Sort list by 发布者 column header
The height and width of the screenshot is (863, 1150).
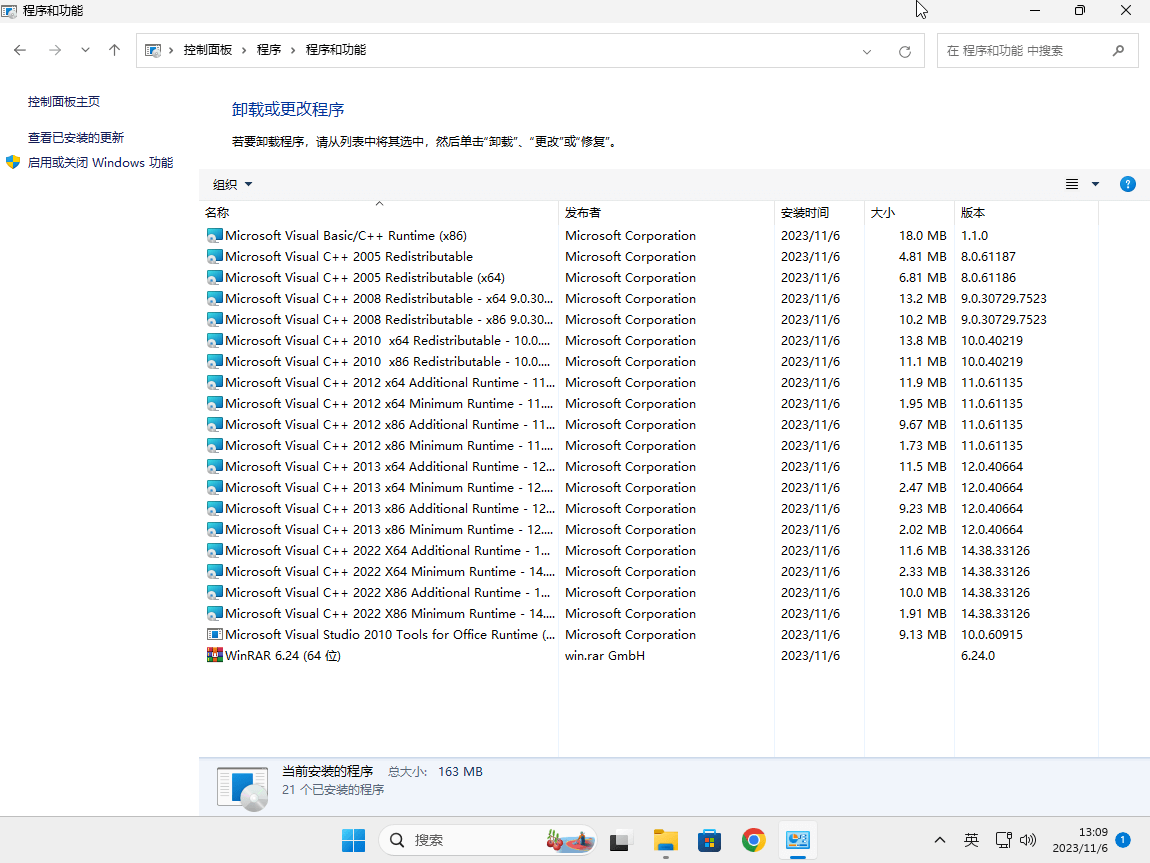click(x=666, y=212)
